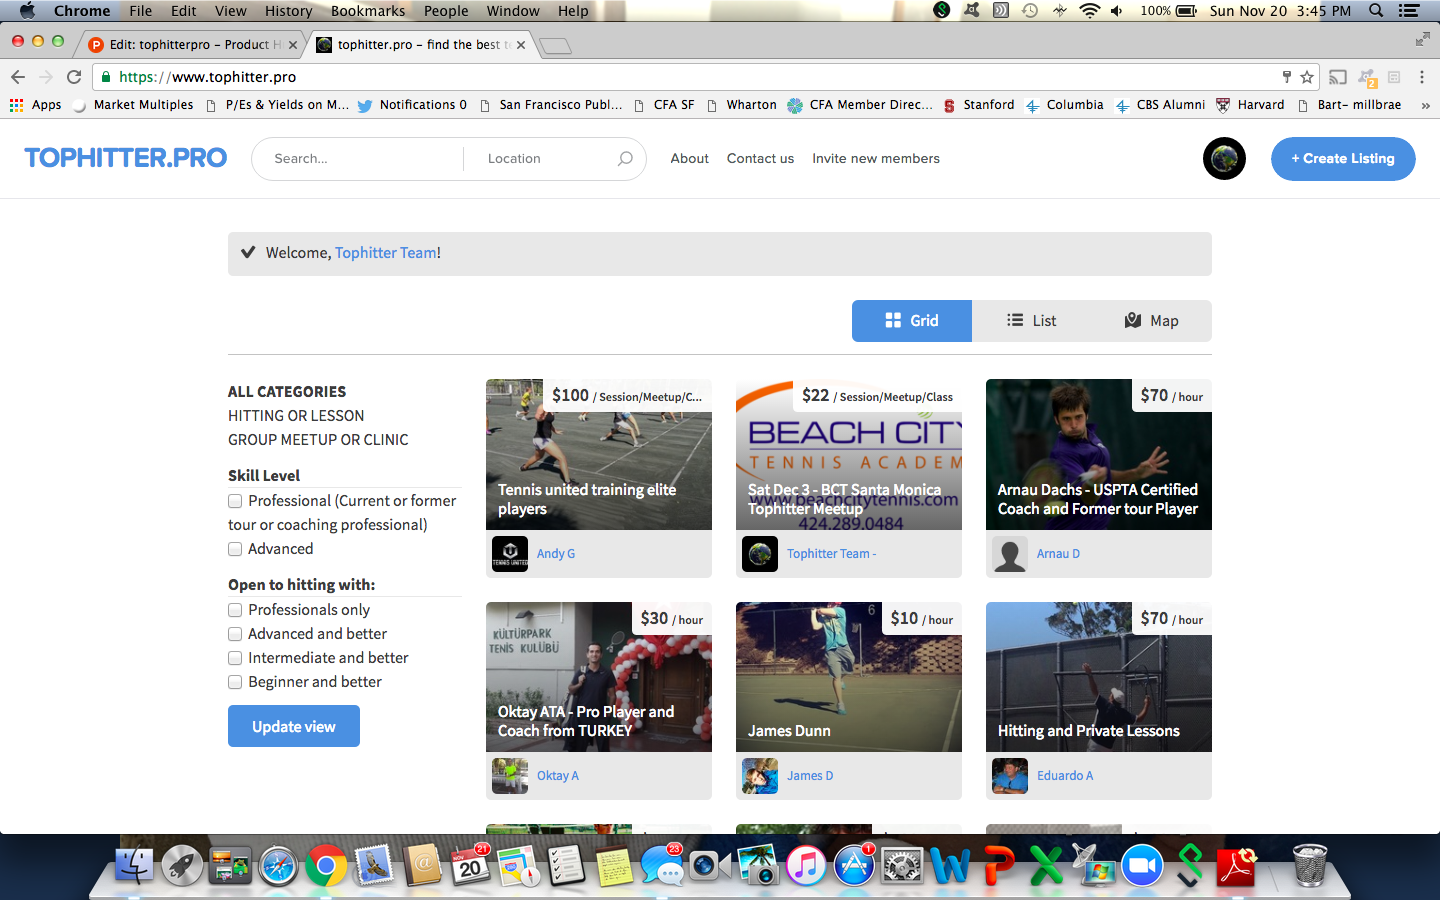Open the Arnau D profile link
Viewport: 1440px width, 900px height.
click(x=1058, y=554)
